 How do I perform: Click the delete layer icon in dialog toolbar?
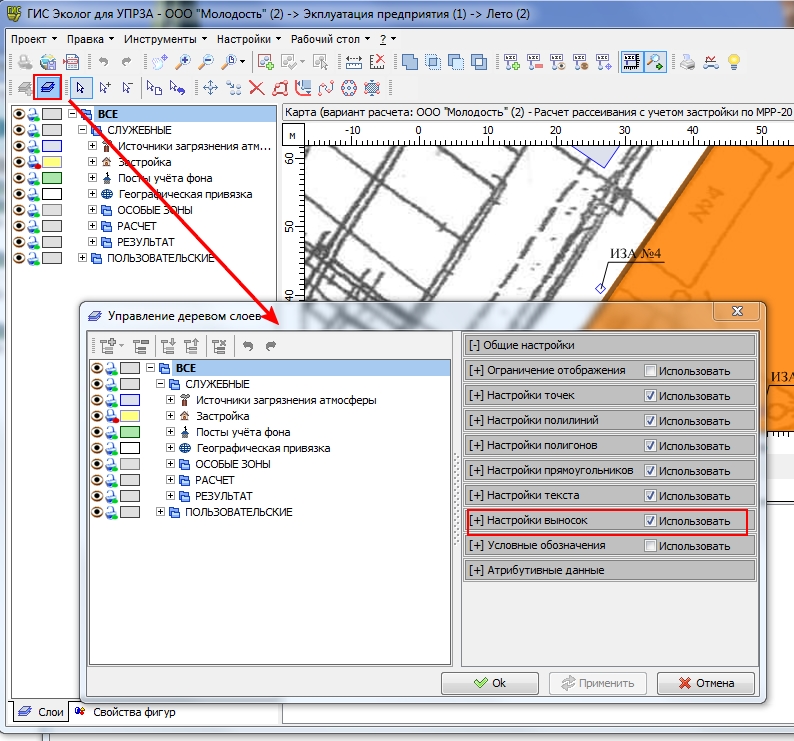(x=219, y=346)
